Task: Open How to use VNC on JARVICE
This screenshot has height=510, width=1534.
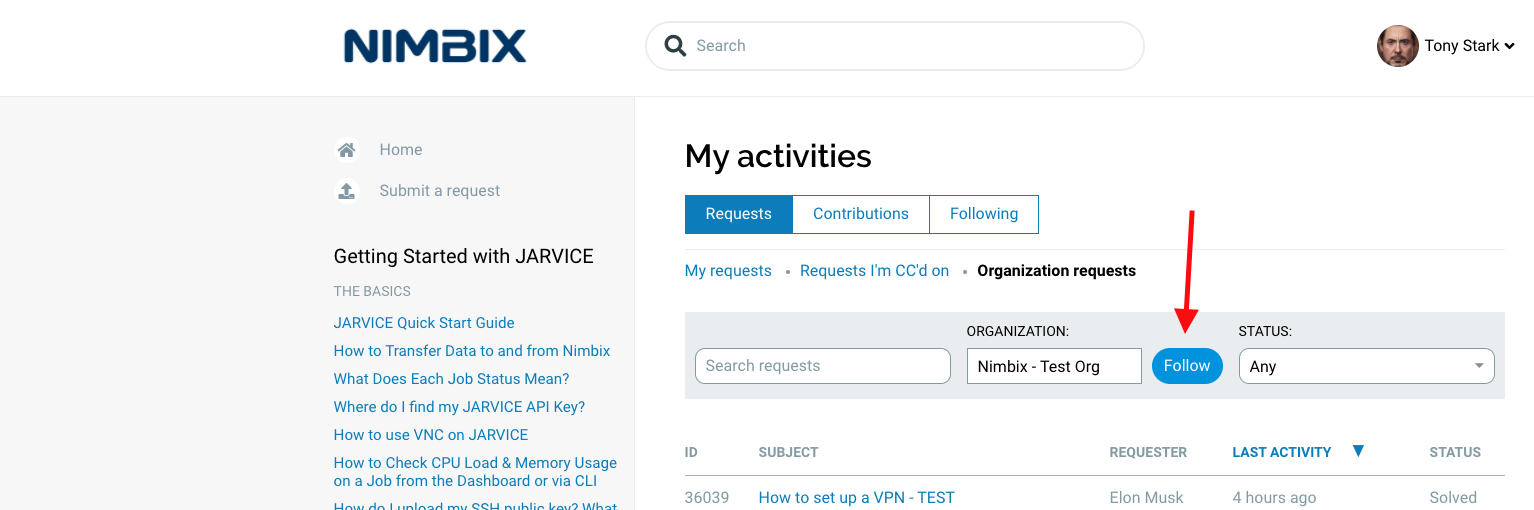Action: [x=431, y=435]
